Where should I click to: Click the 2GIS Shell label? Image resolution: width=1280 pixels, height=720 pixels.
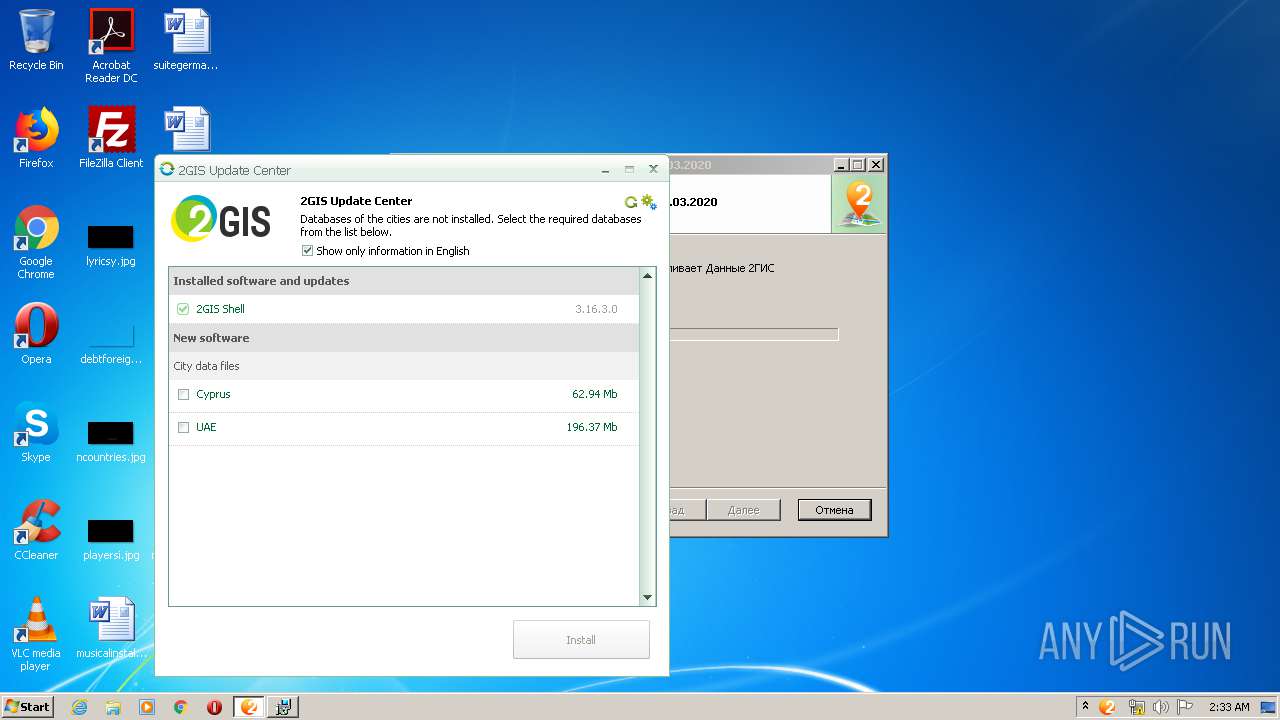220,309
